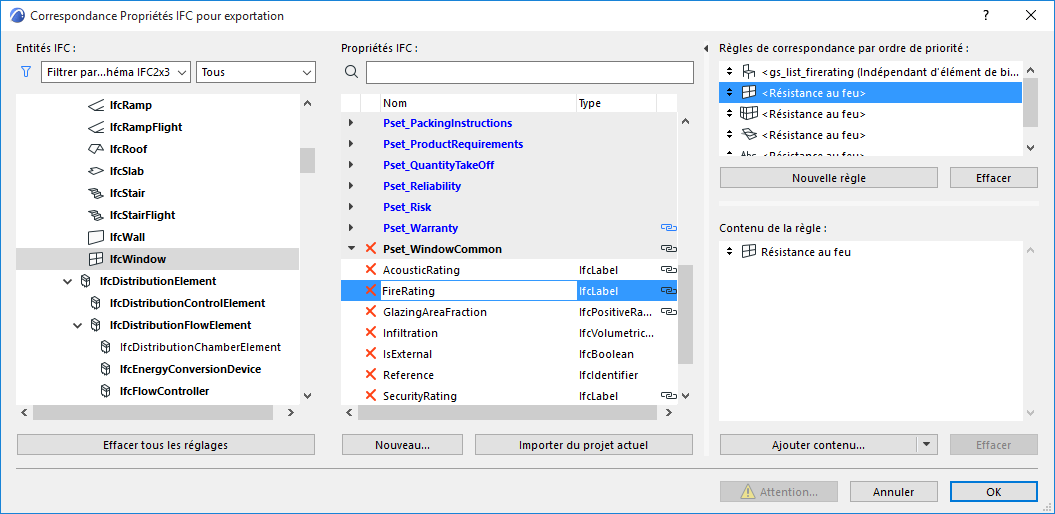This screenshot has width=1055, height=514.
Task: Click the link icon on Pset_Warranty row
Action: click(668, 228)
